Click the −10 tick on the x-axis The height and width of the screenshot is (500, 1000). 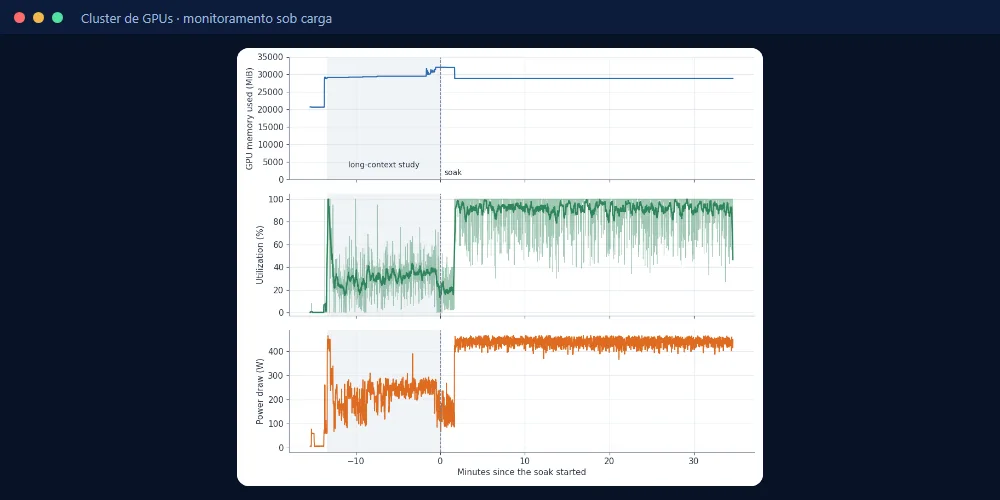(355, 461)
